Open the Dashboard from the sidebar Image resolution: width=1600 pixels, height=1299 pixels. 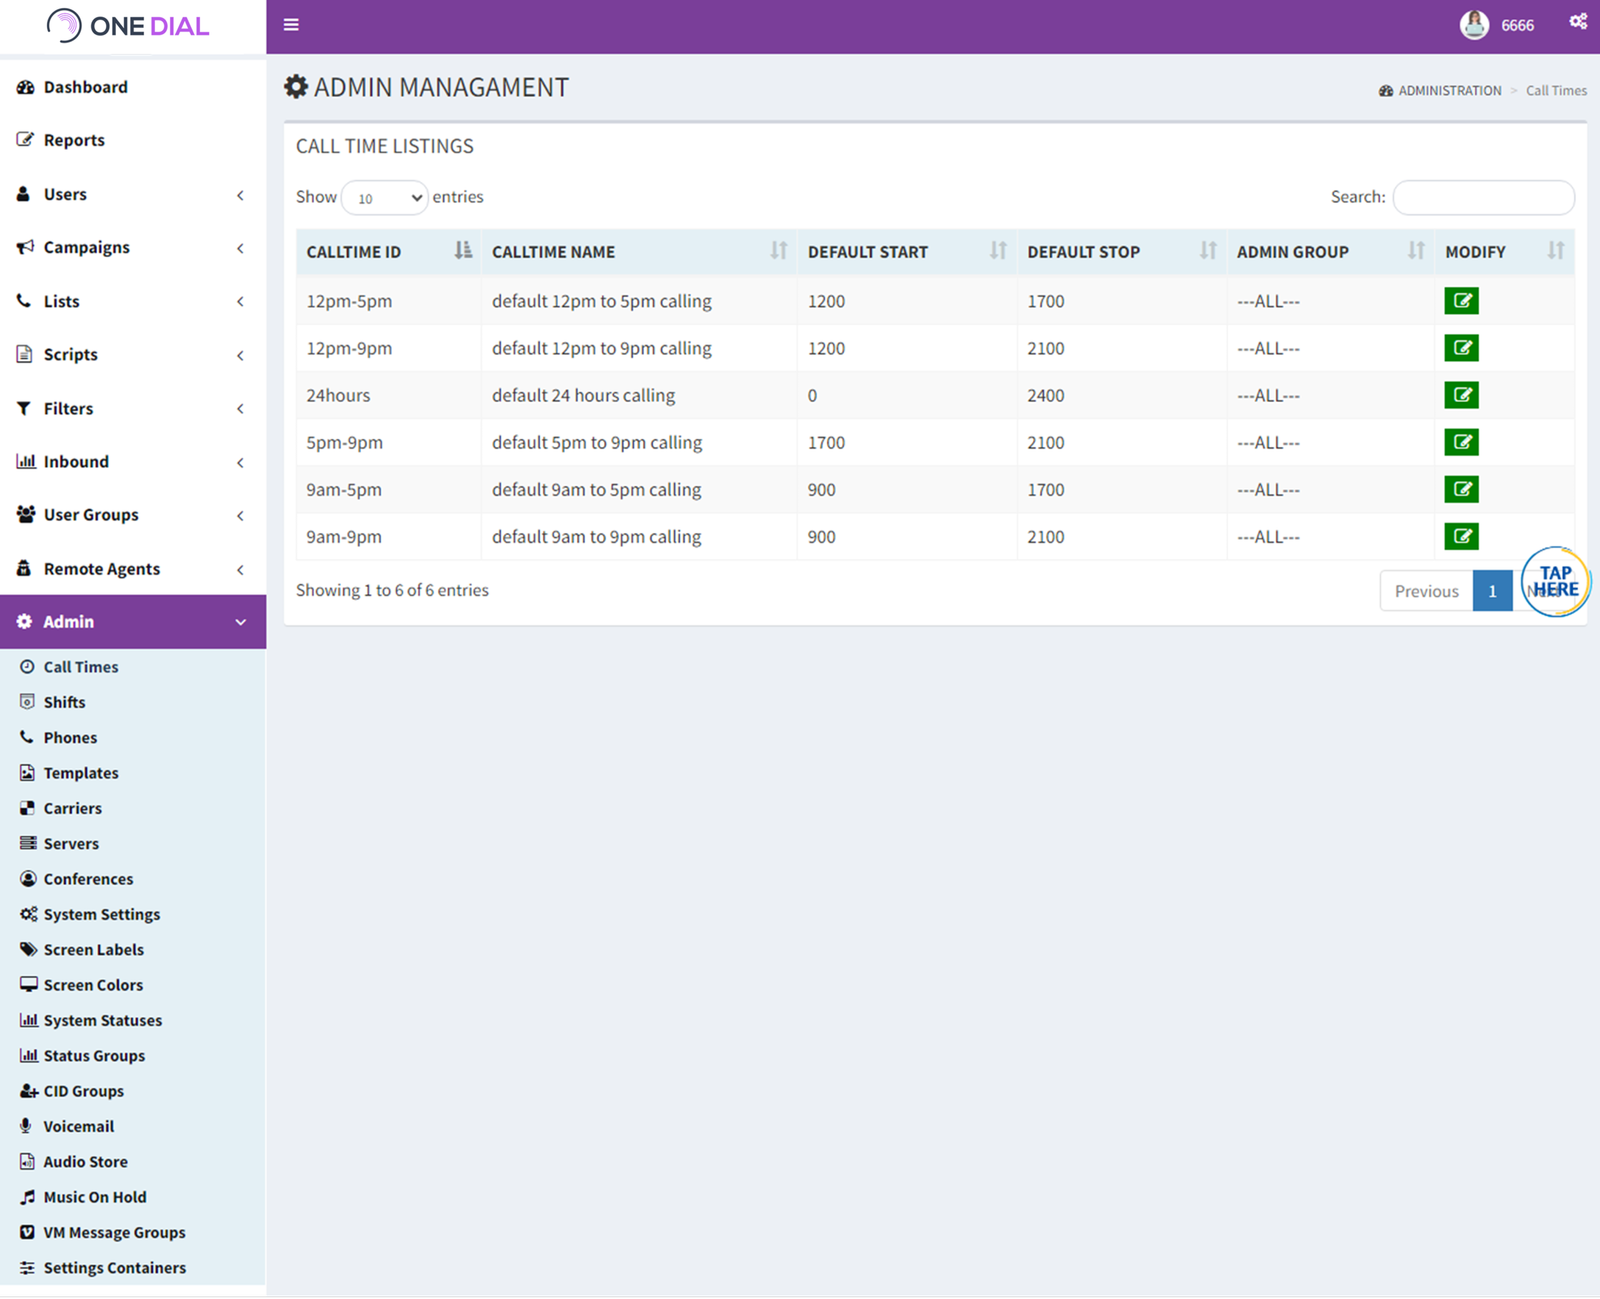click(x=83, y=87)
